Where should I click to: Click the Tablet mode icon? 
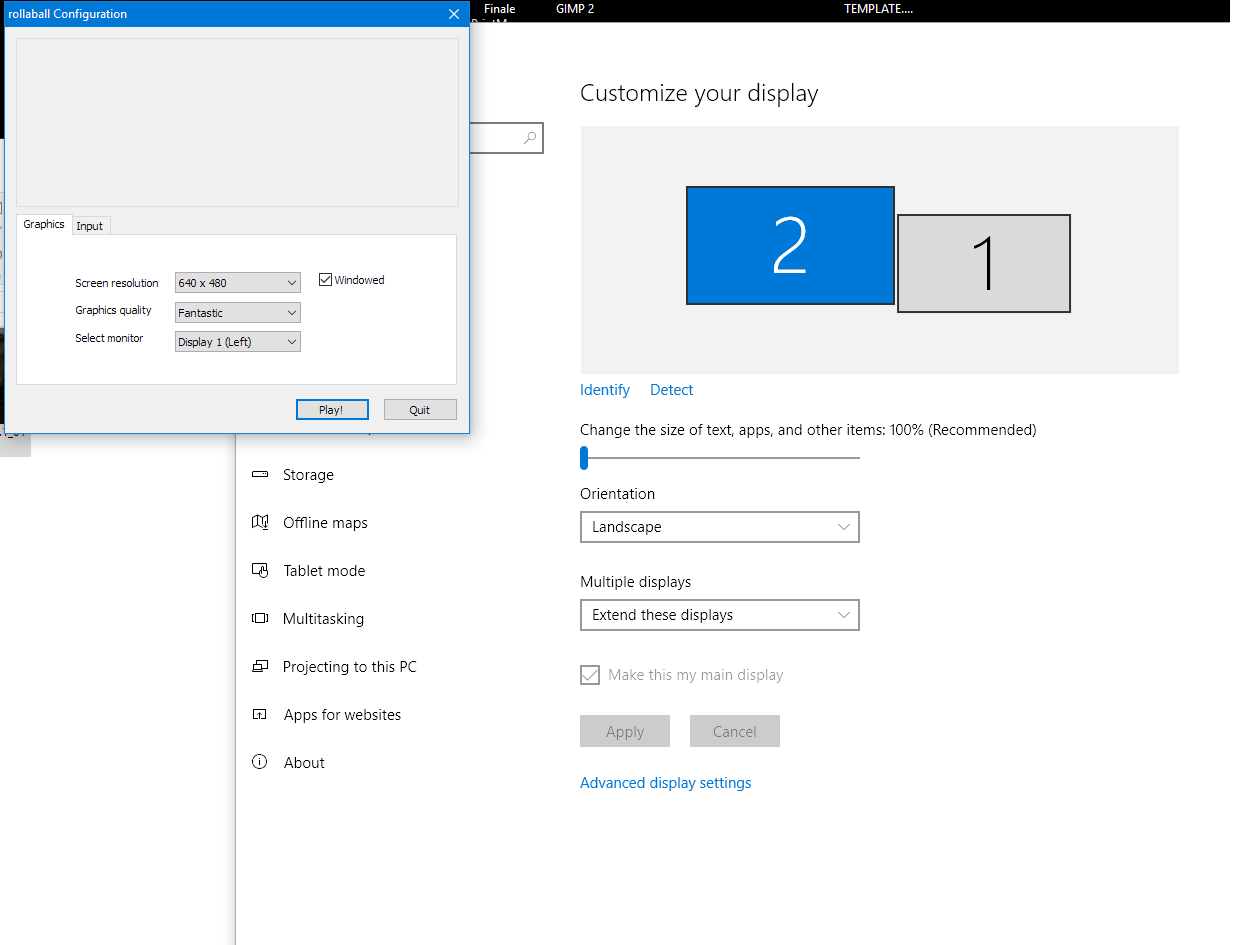click(x=261, y=570)
